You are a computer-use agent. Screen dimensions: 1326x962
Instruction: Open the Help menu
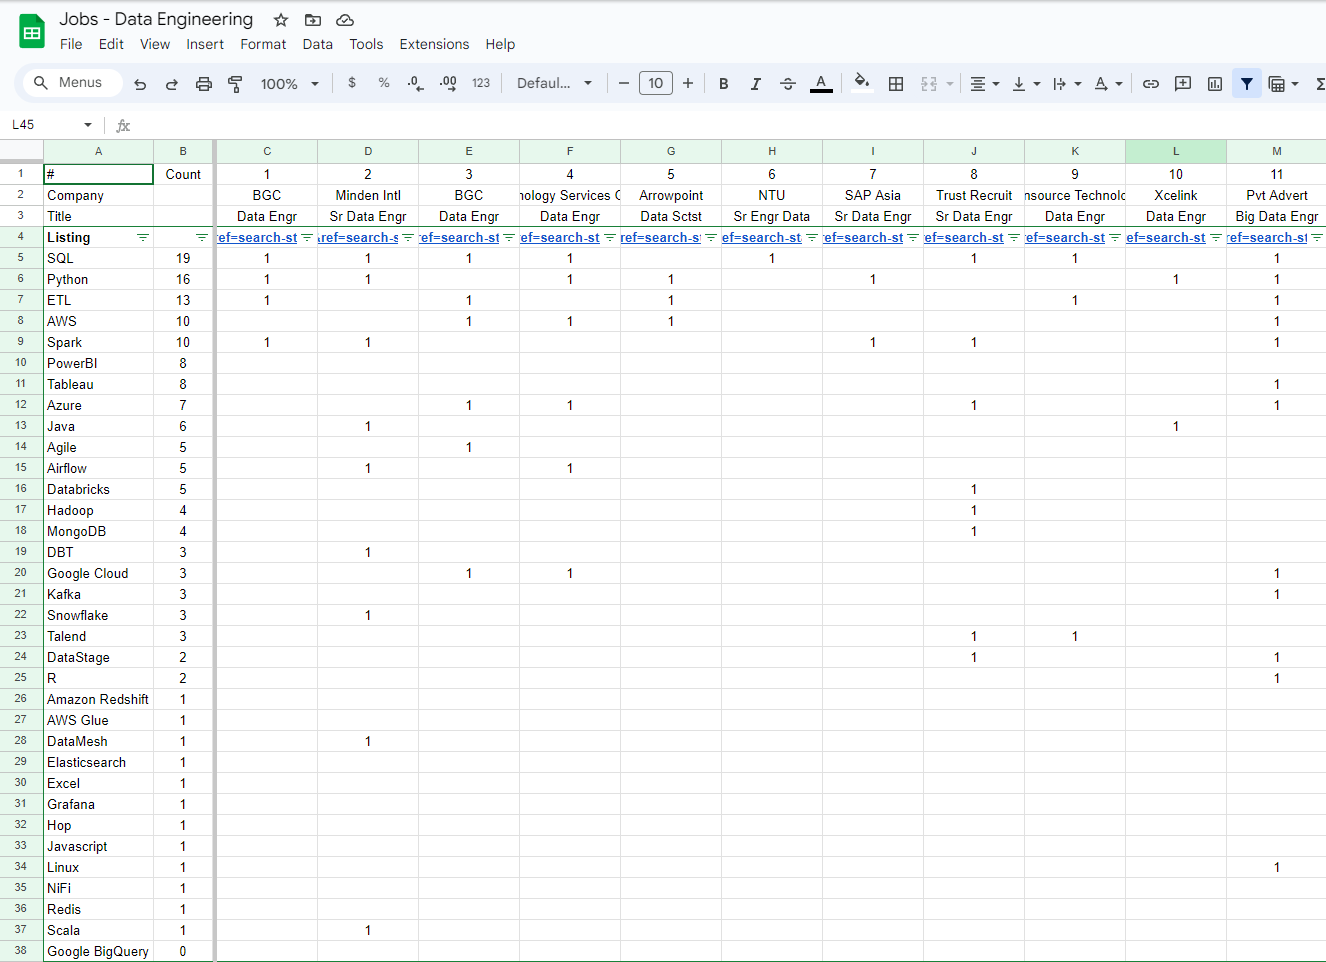pyautogui.click(x=500, y=44)
